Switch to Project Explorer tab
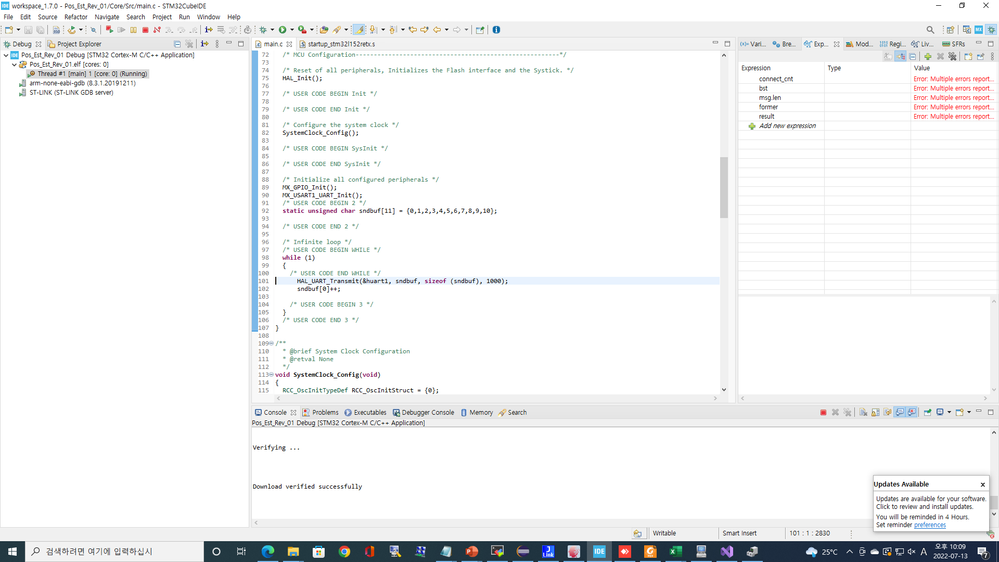Viewport: 999px width, 562px height. (74, 44)
